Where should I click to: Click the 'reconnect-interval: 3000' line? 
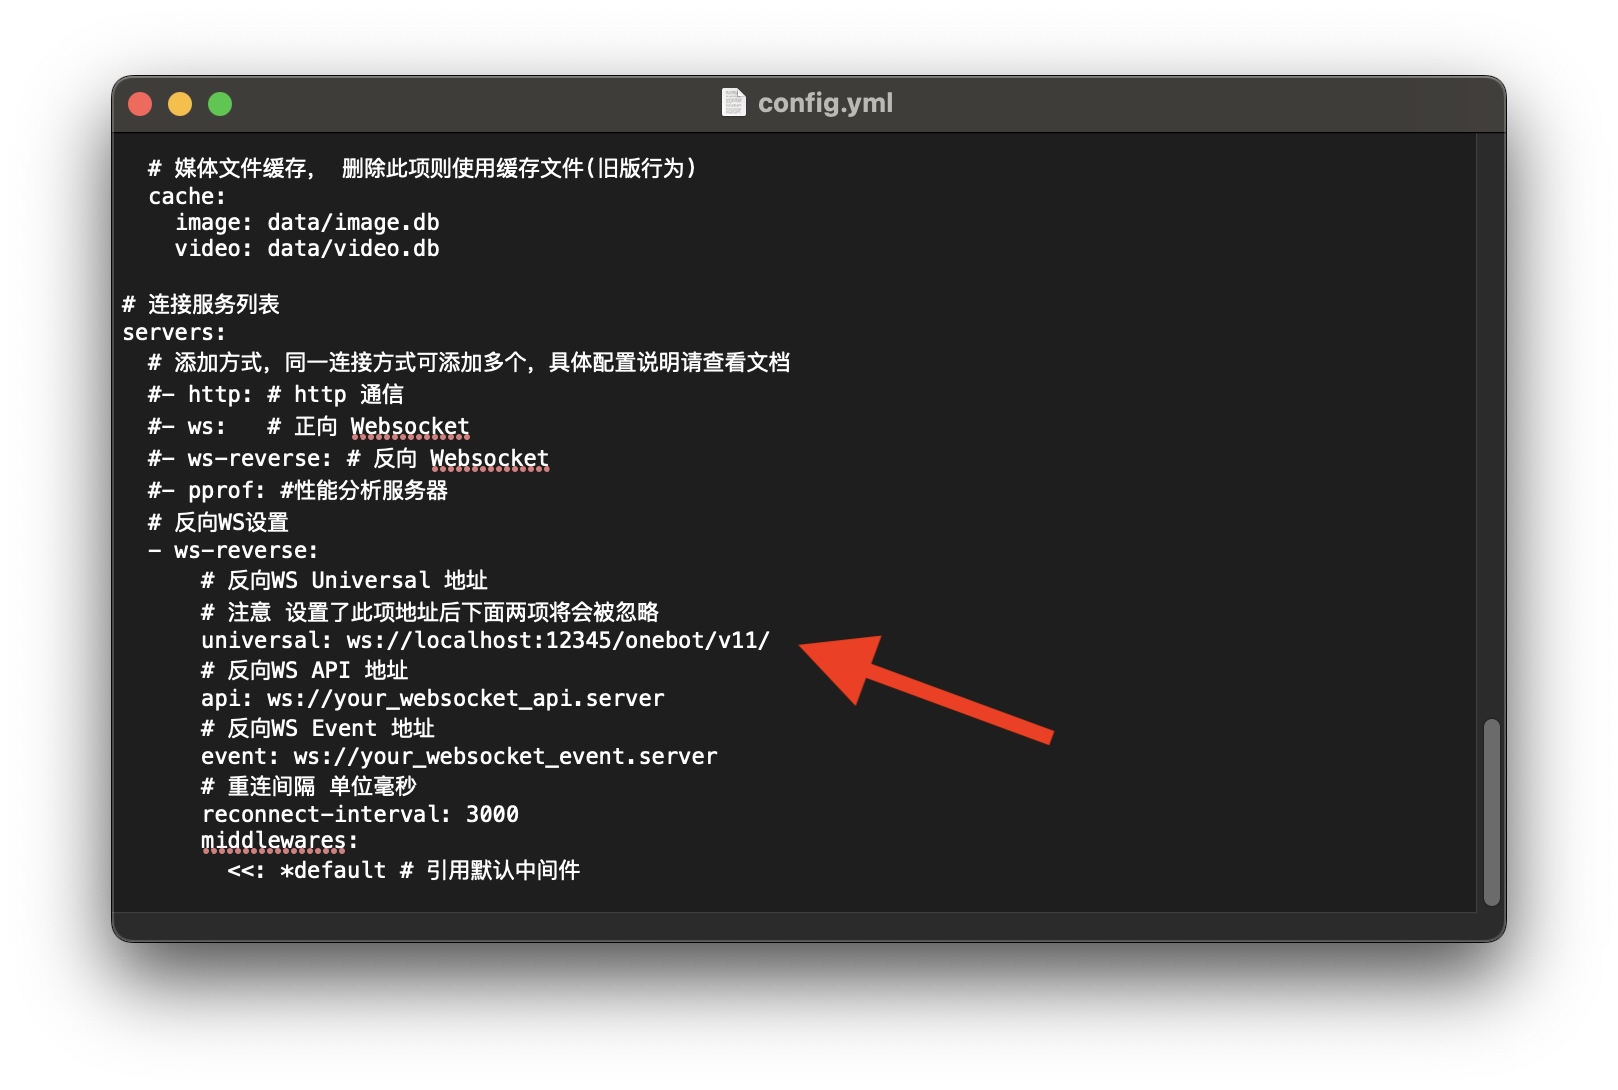[360, 814]
